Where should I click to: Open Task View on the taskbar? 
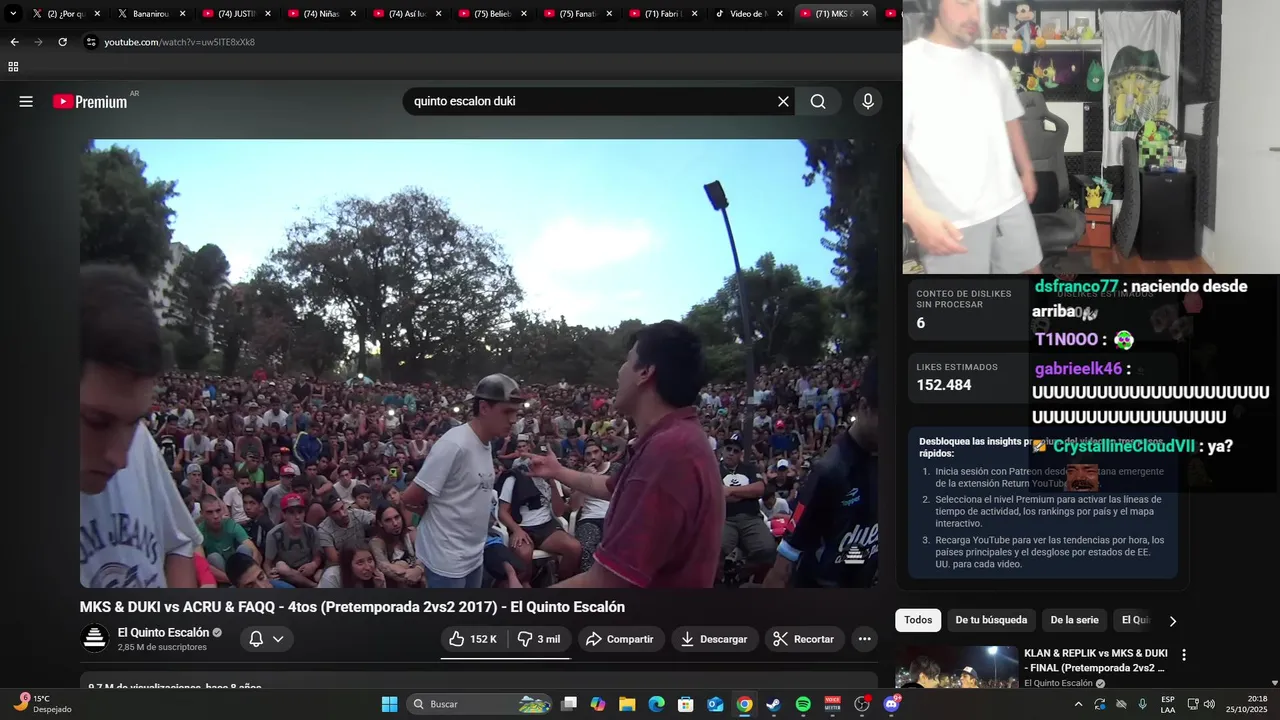click(569, 704)
